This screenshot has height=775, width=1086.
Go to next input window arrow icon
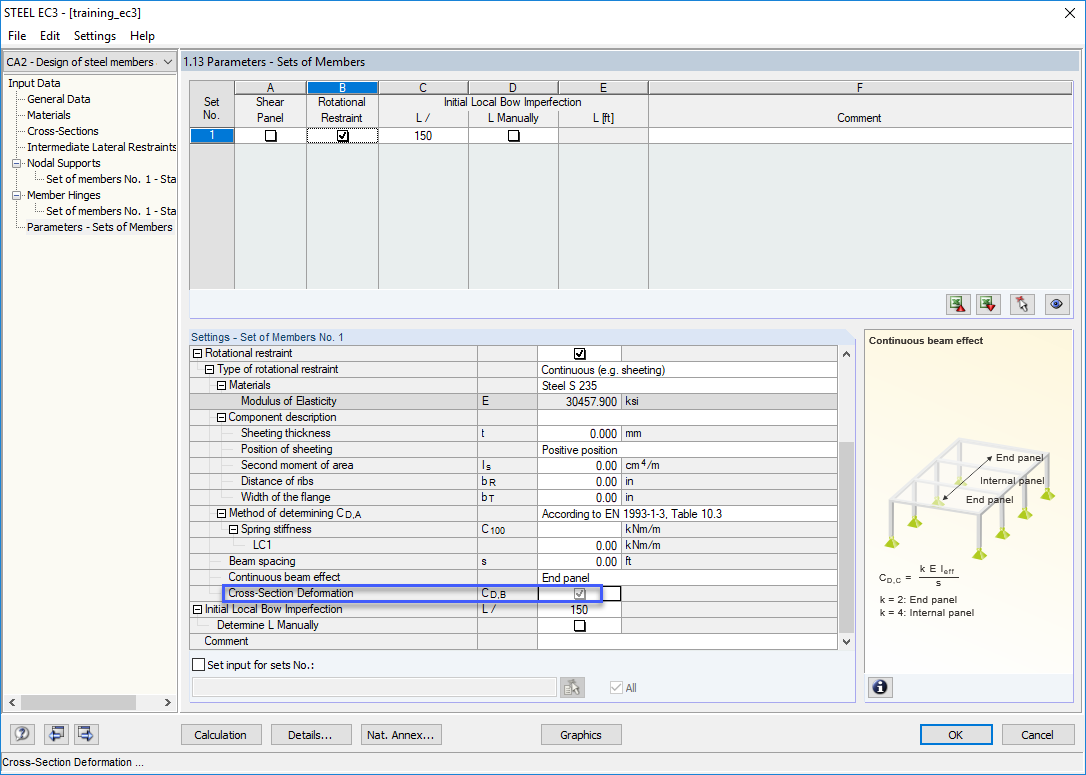[x=86, y=735]
